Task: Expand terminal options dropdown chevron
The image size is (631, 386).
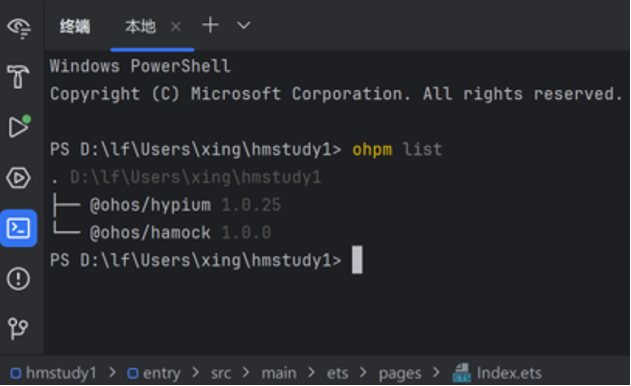Action: pos(243,26)
